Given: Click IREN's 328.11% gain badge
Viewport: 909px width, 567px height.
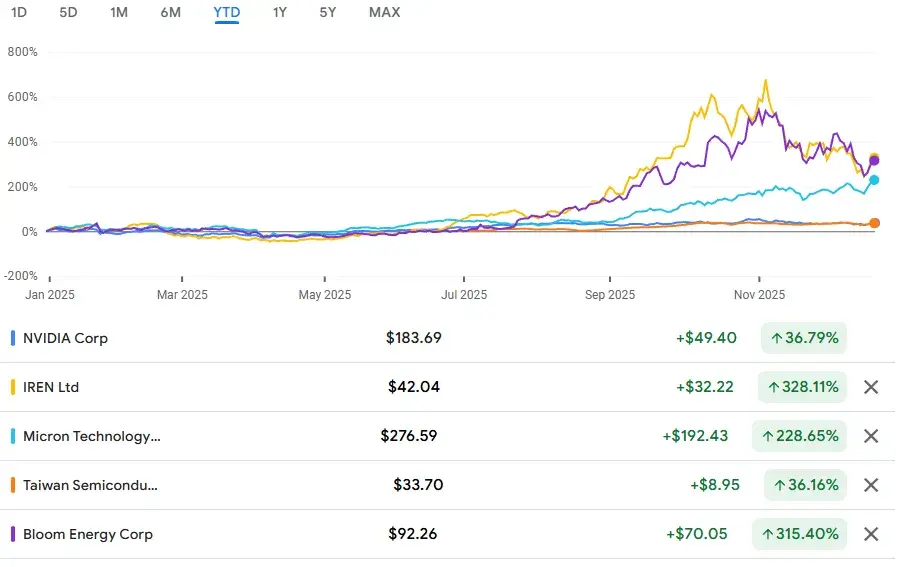Looking at the screenshot, I should click(x=802, y=387).
